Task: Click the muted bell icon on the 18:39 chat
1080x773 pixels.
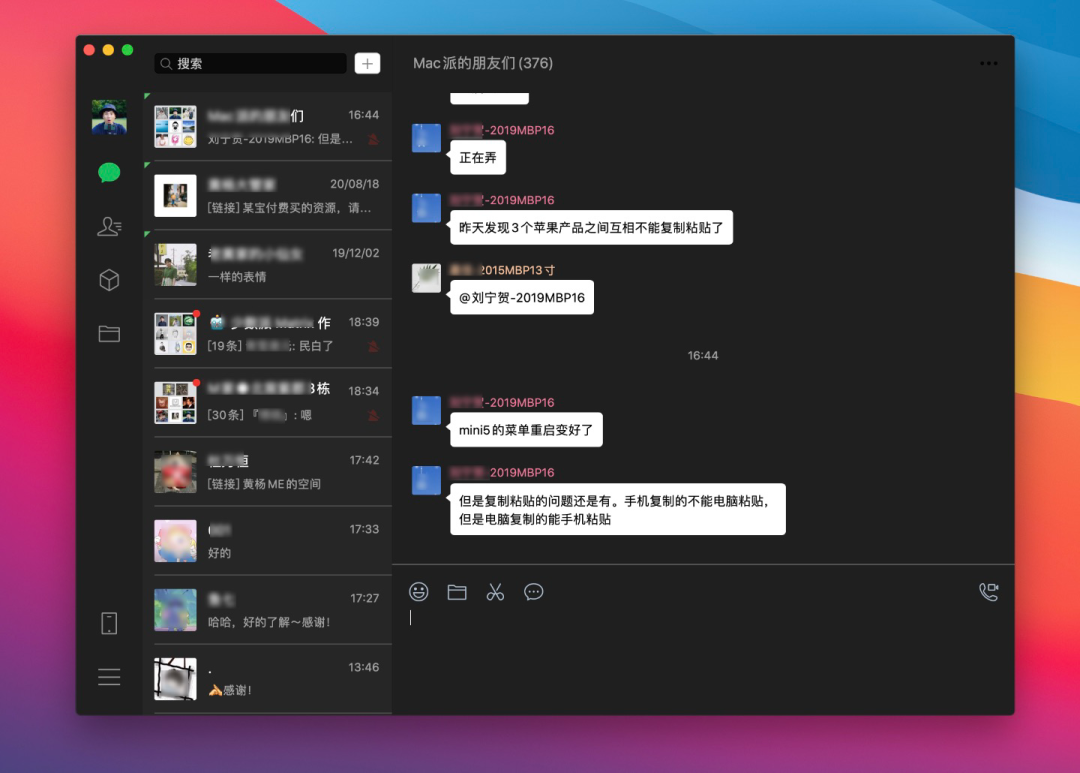Action: [373, 346]
